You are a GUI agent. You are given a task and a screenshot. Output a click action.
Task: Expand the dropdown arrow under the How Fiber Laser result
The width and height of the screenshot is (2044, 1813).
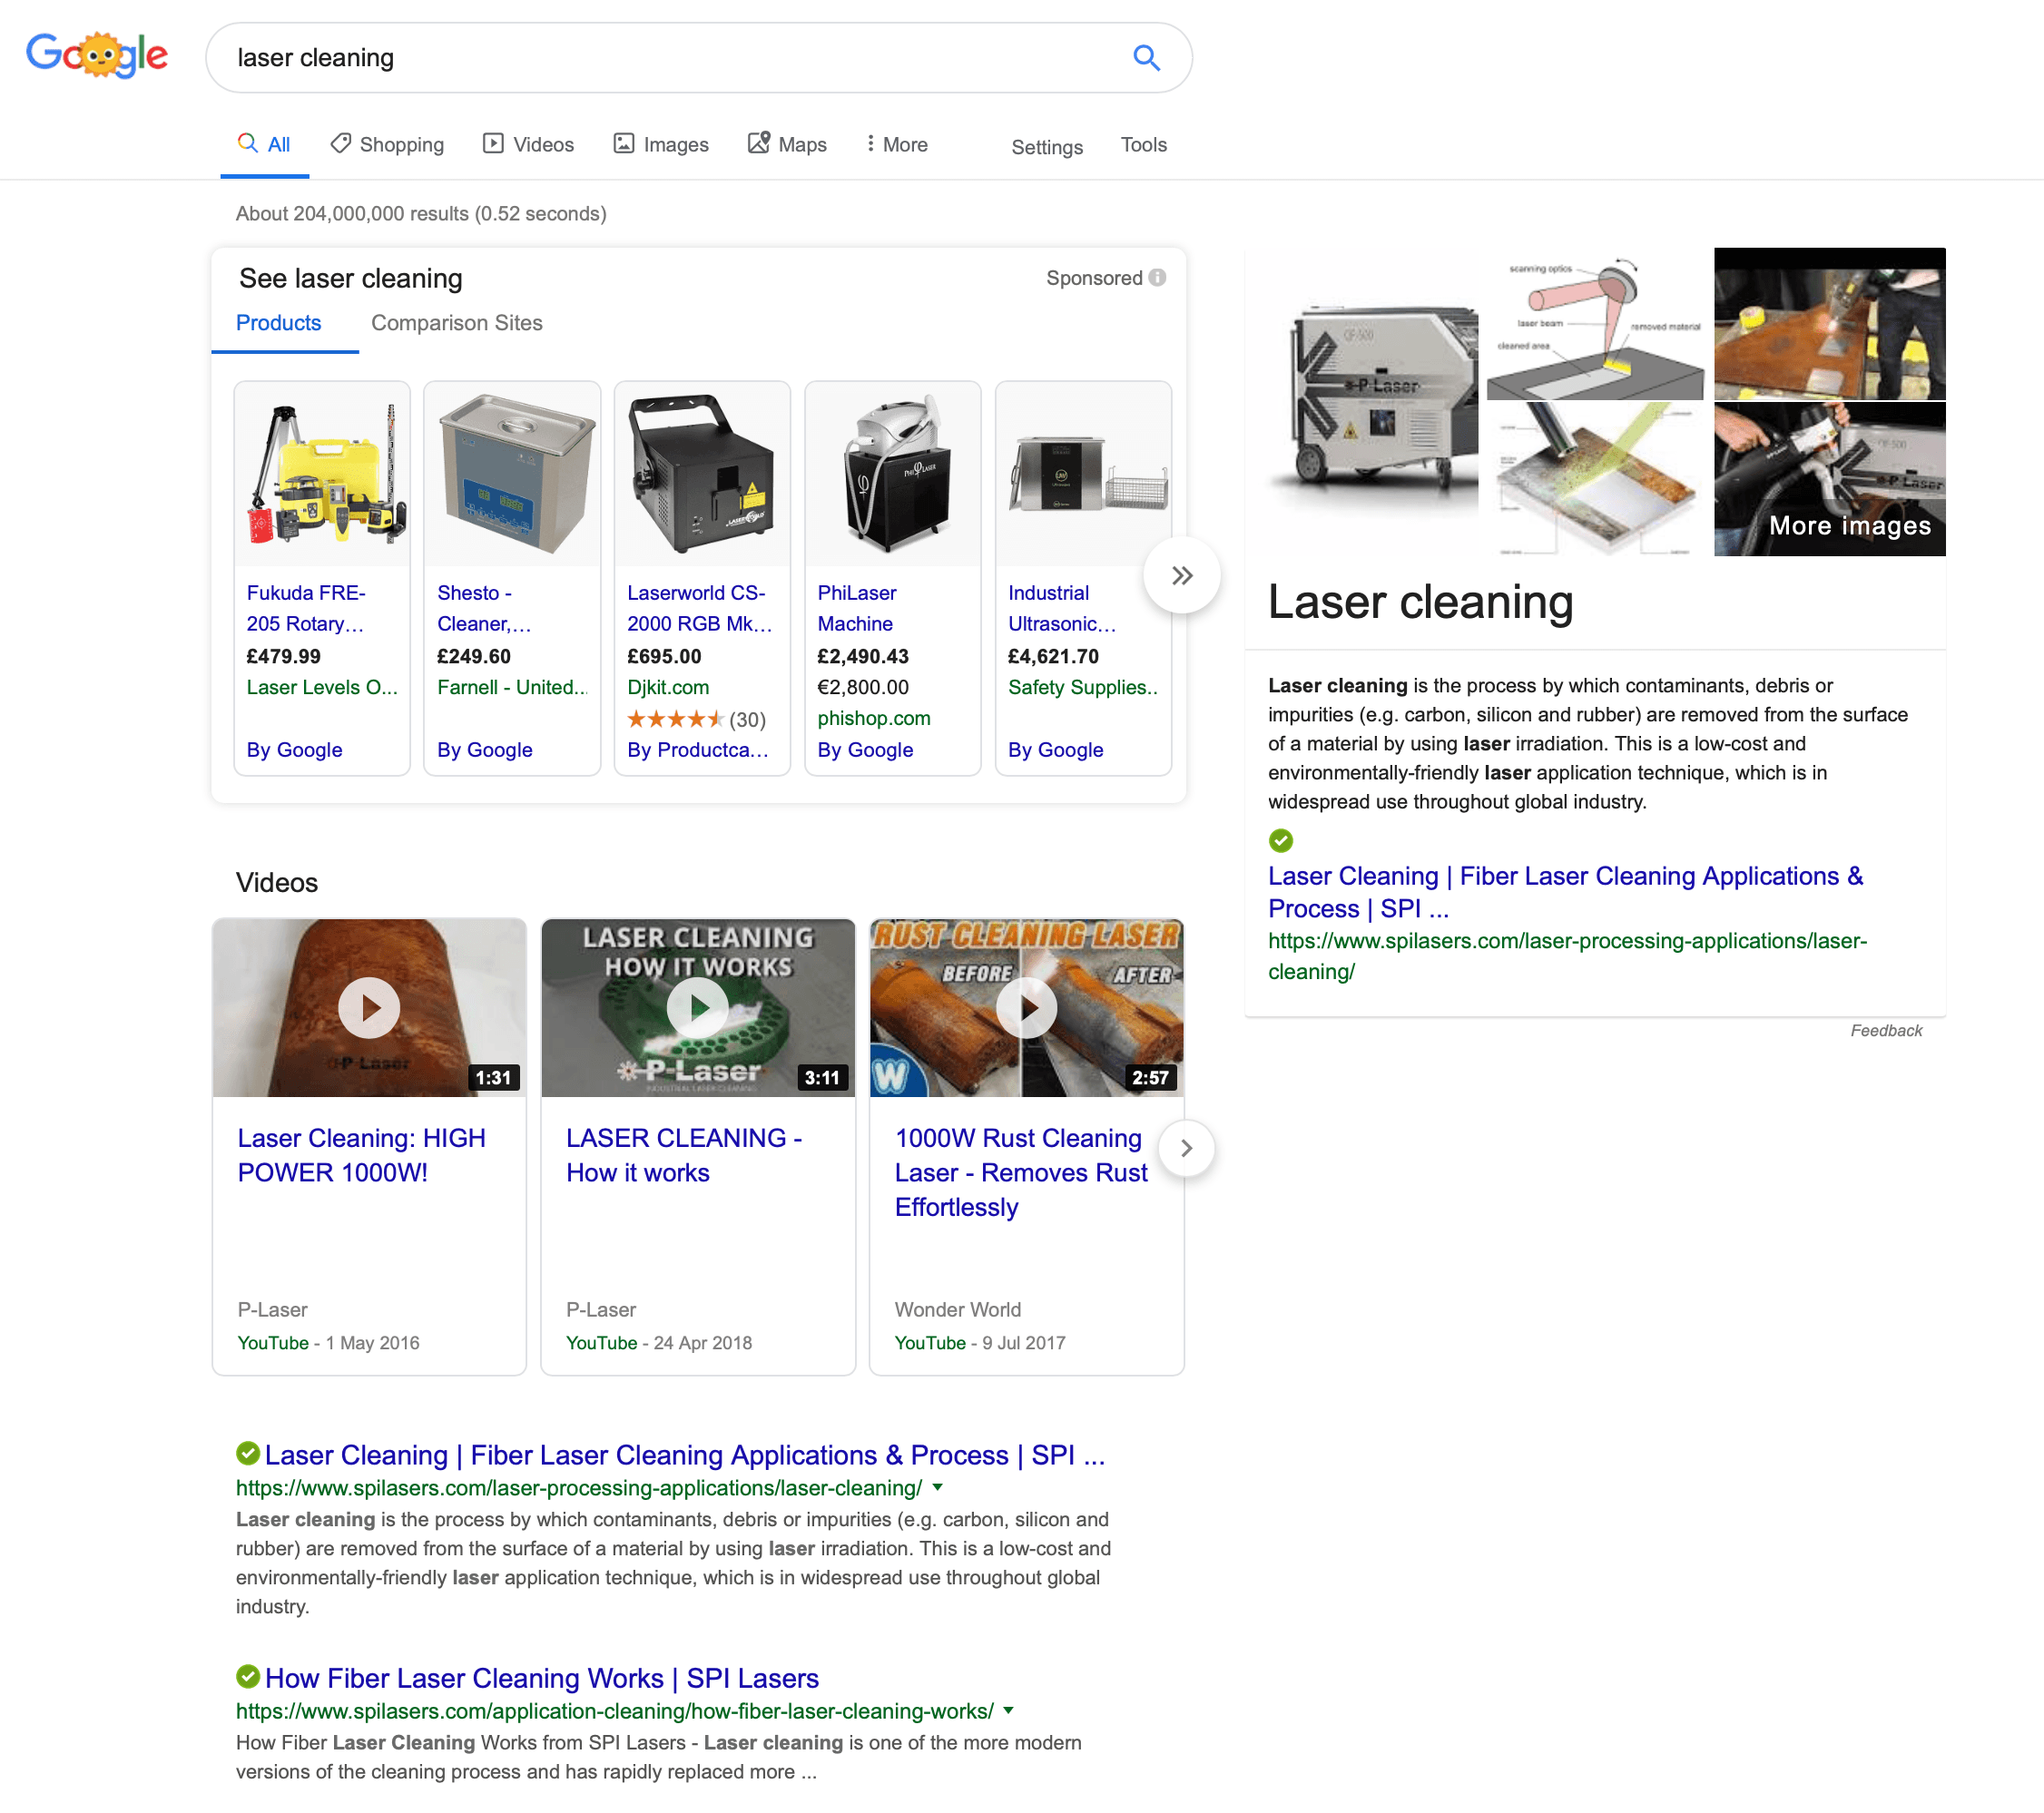(1009, 1711)
